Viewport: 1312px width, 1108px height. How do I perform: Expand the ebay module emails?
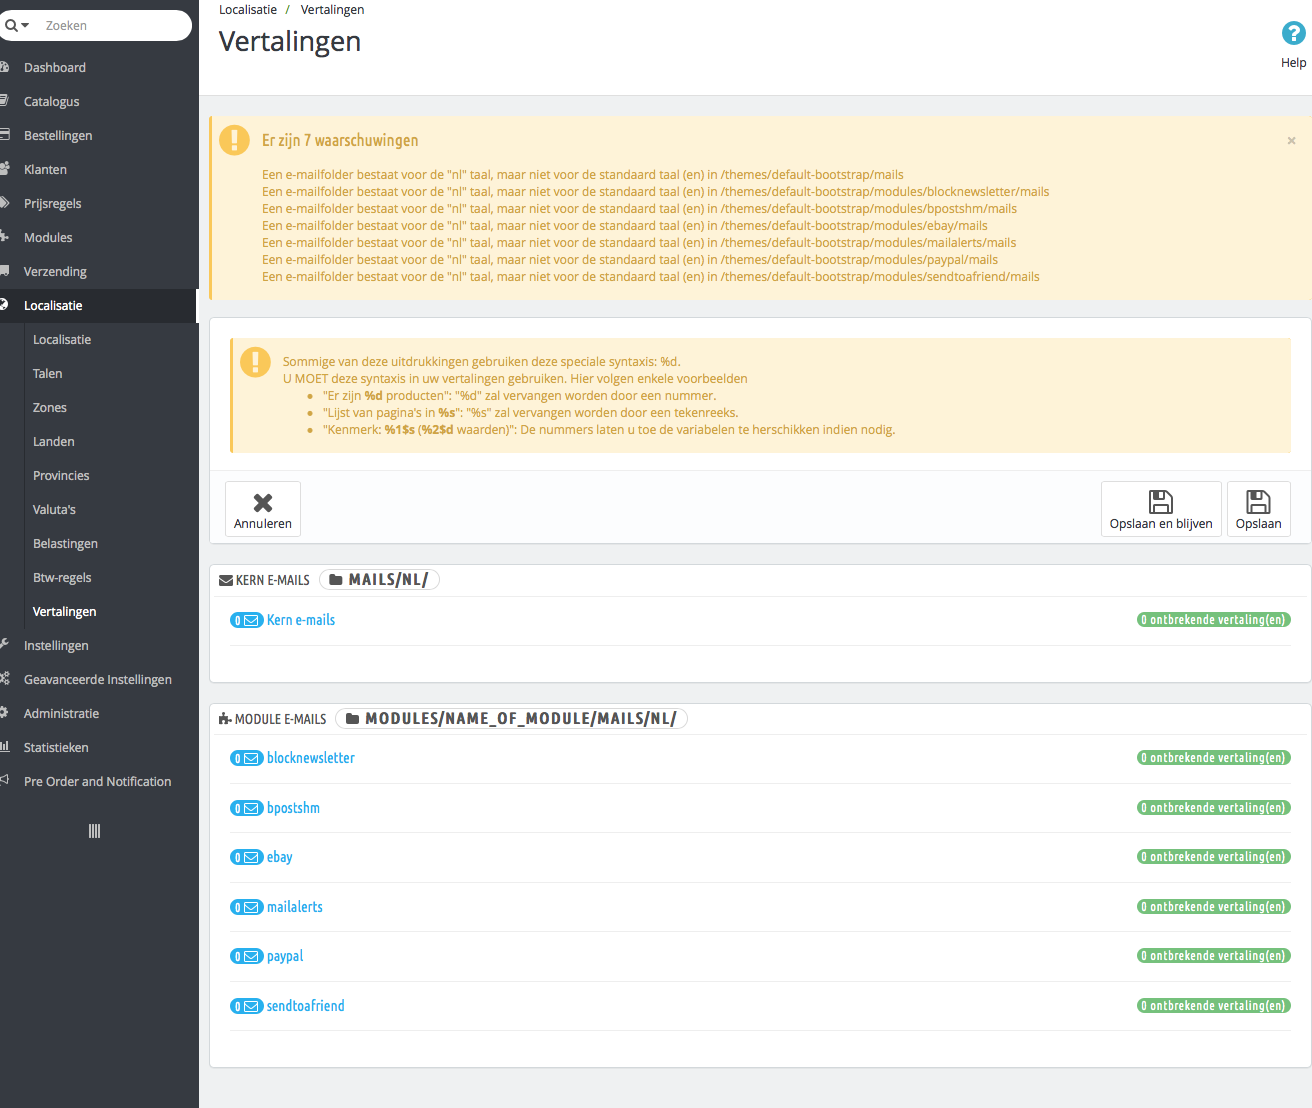(x=280, y=857)
